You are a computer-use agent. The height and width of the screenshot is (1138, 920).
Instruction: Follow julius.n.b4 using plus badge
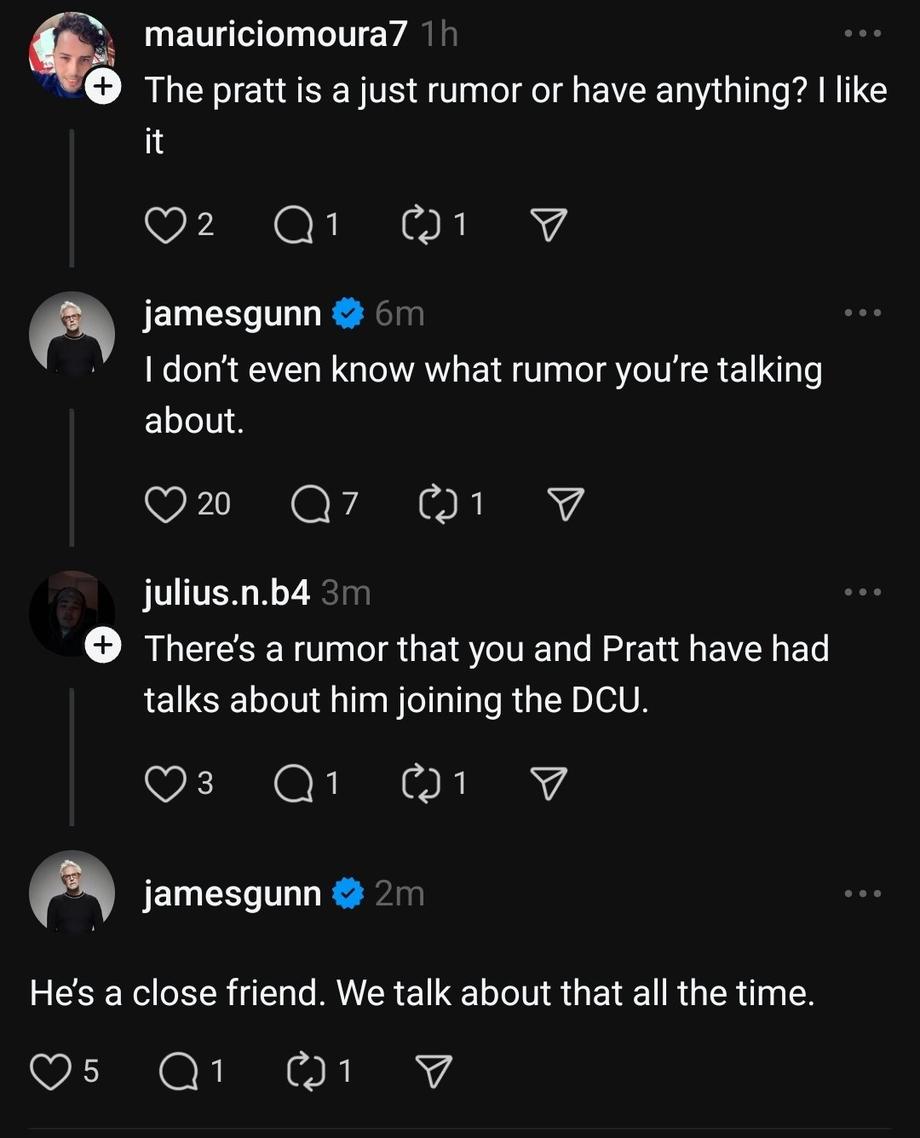101,647
